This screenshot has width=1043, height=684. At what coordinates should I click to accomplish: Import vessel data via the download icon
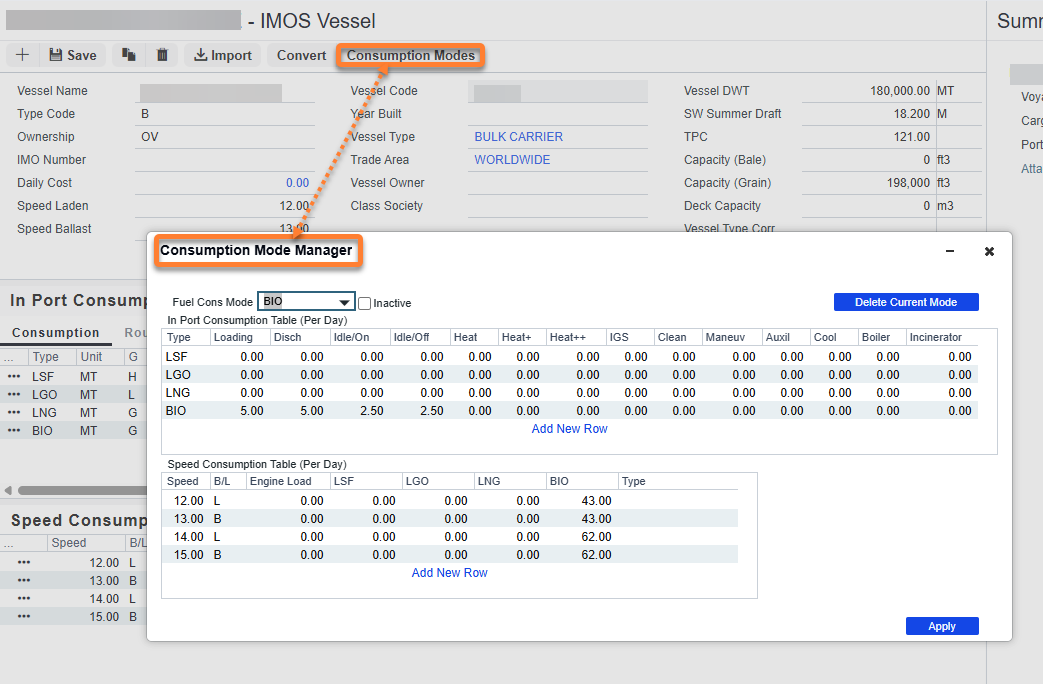223,55
